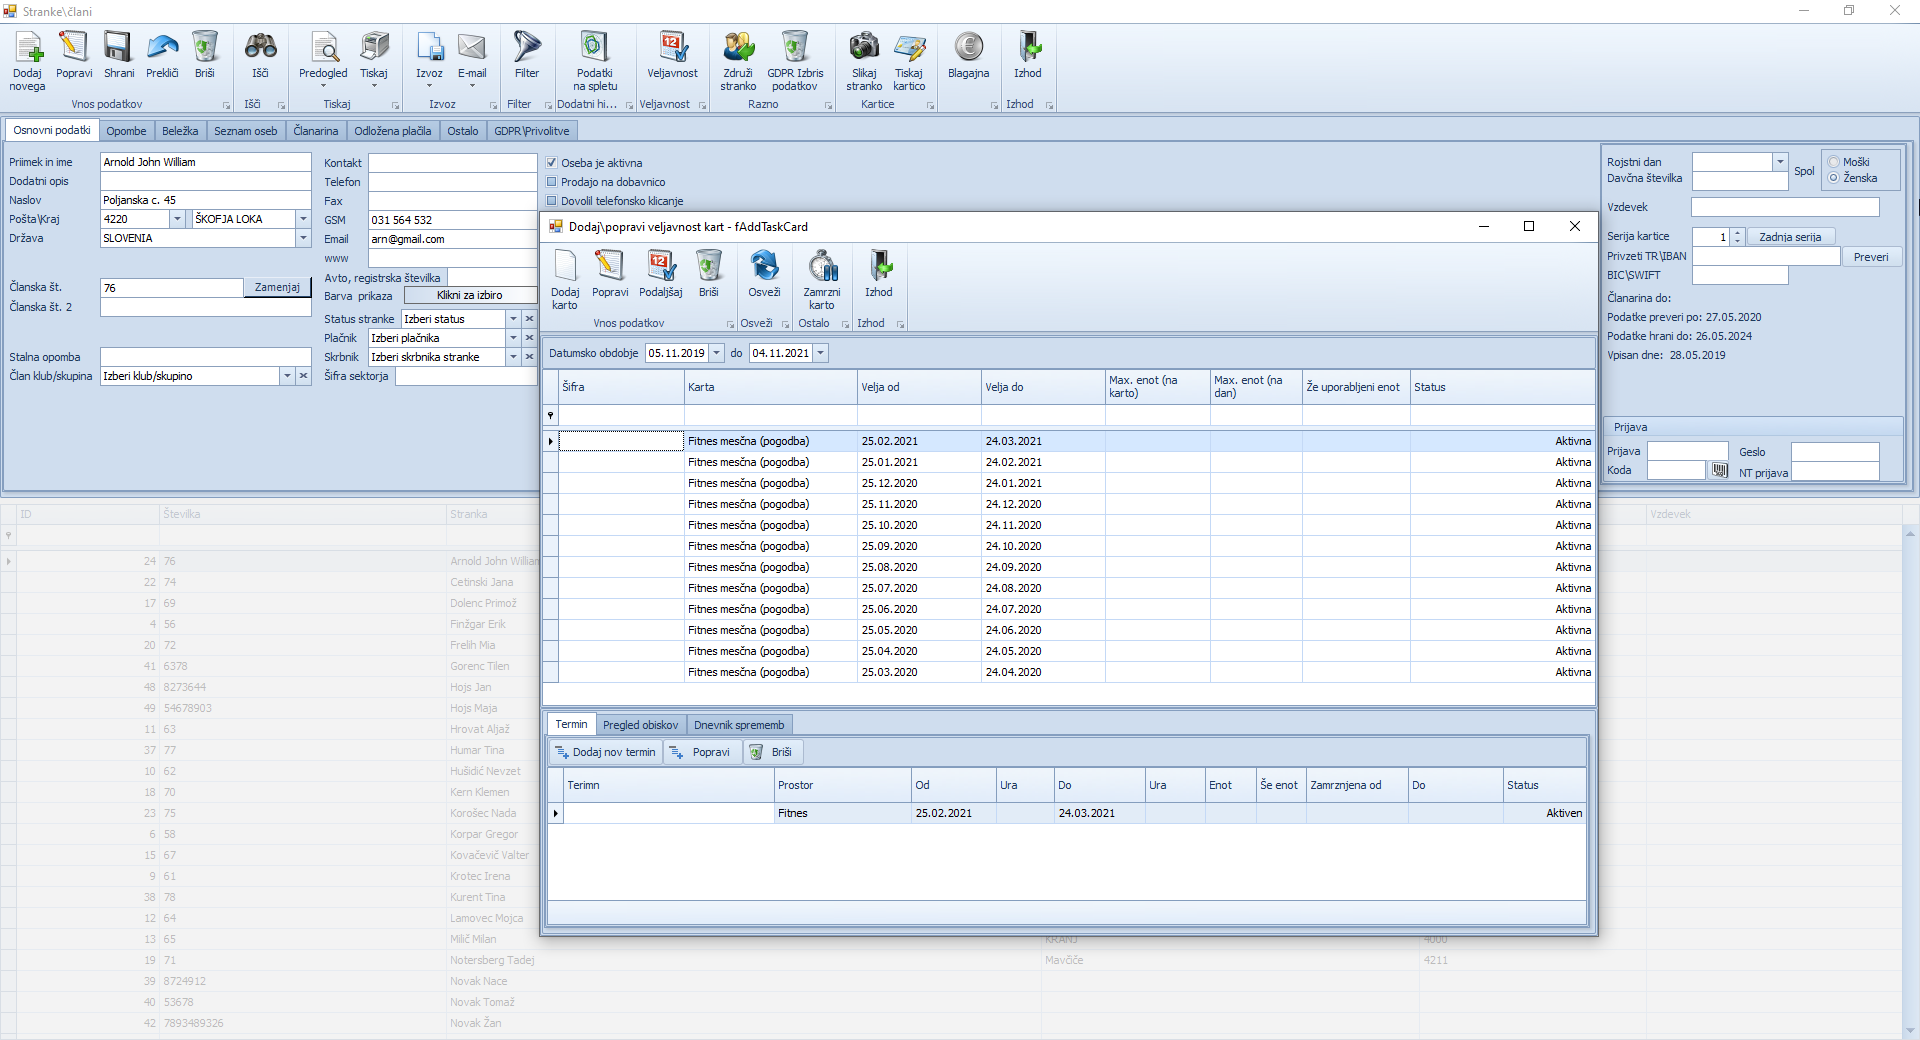Click the Zamenjaj button
Screen dimensions: 1920x1040
[277, 288]
